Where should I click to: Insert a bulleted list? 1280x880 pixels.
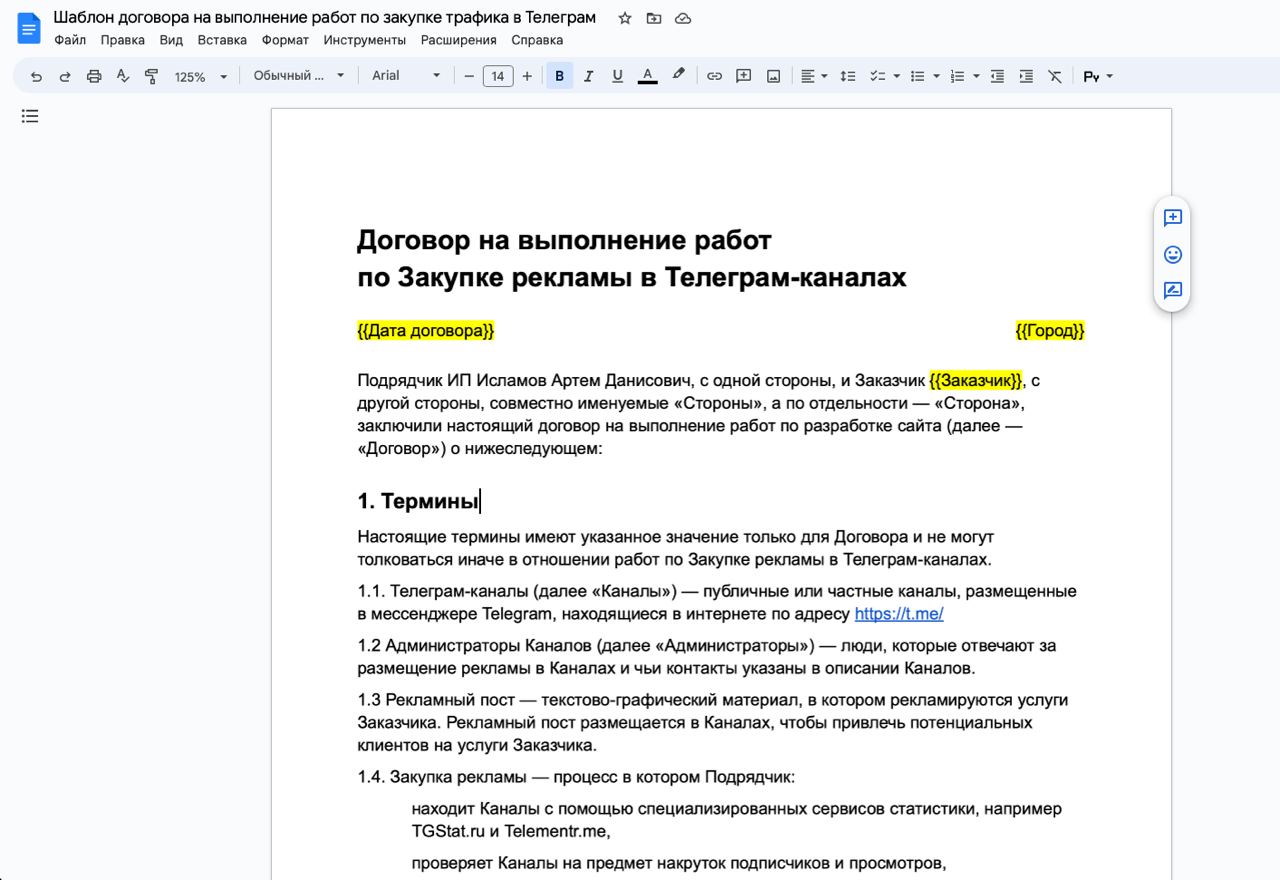coord(917,76)
